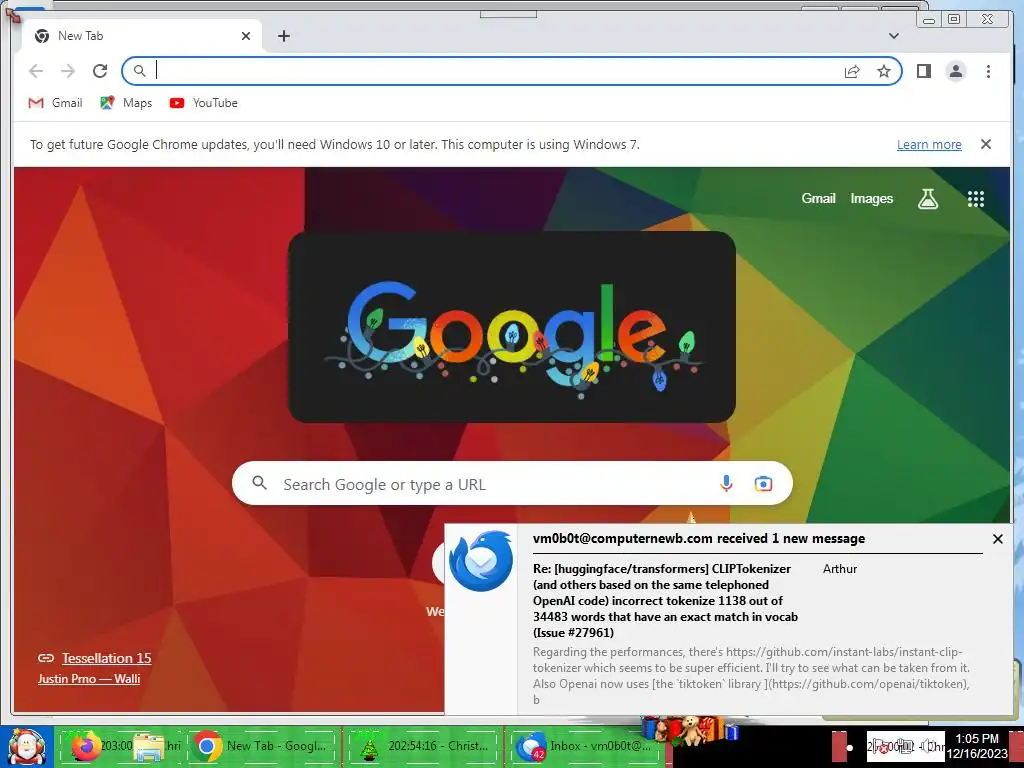The height and width of the screenshot is (768, 1024).
Task: Click the share icon in the address bar
Action: pos(852,71)
